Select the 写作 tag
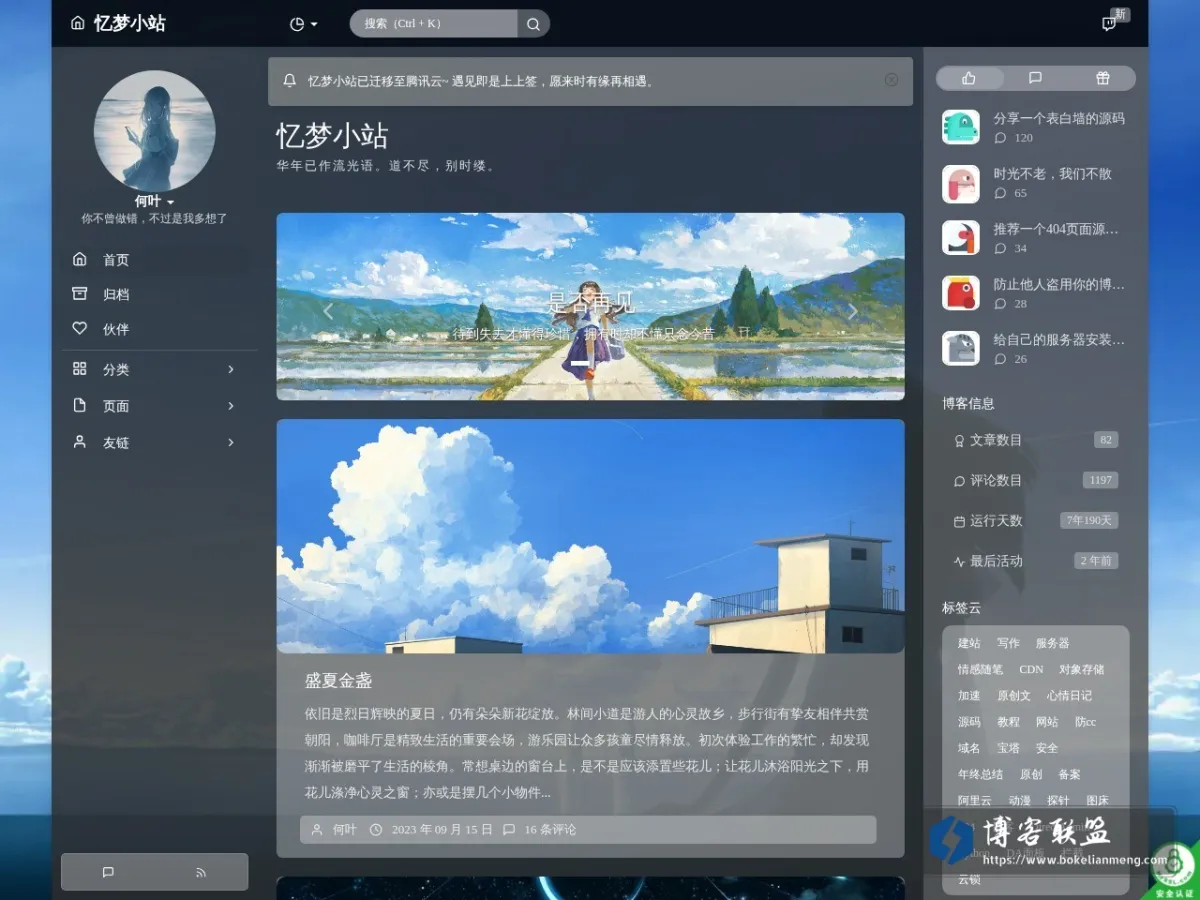The width and height of the screenshot is (1200, 900). [1008, 643]
